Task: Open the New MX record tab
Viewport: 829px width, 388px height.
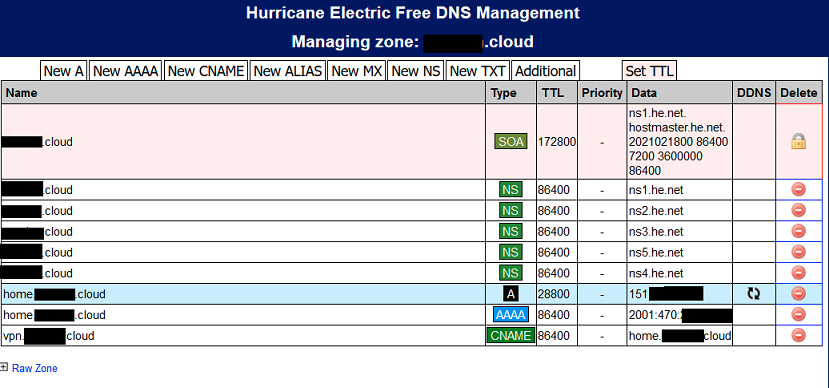Action: 357,71
